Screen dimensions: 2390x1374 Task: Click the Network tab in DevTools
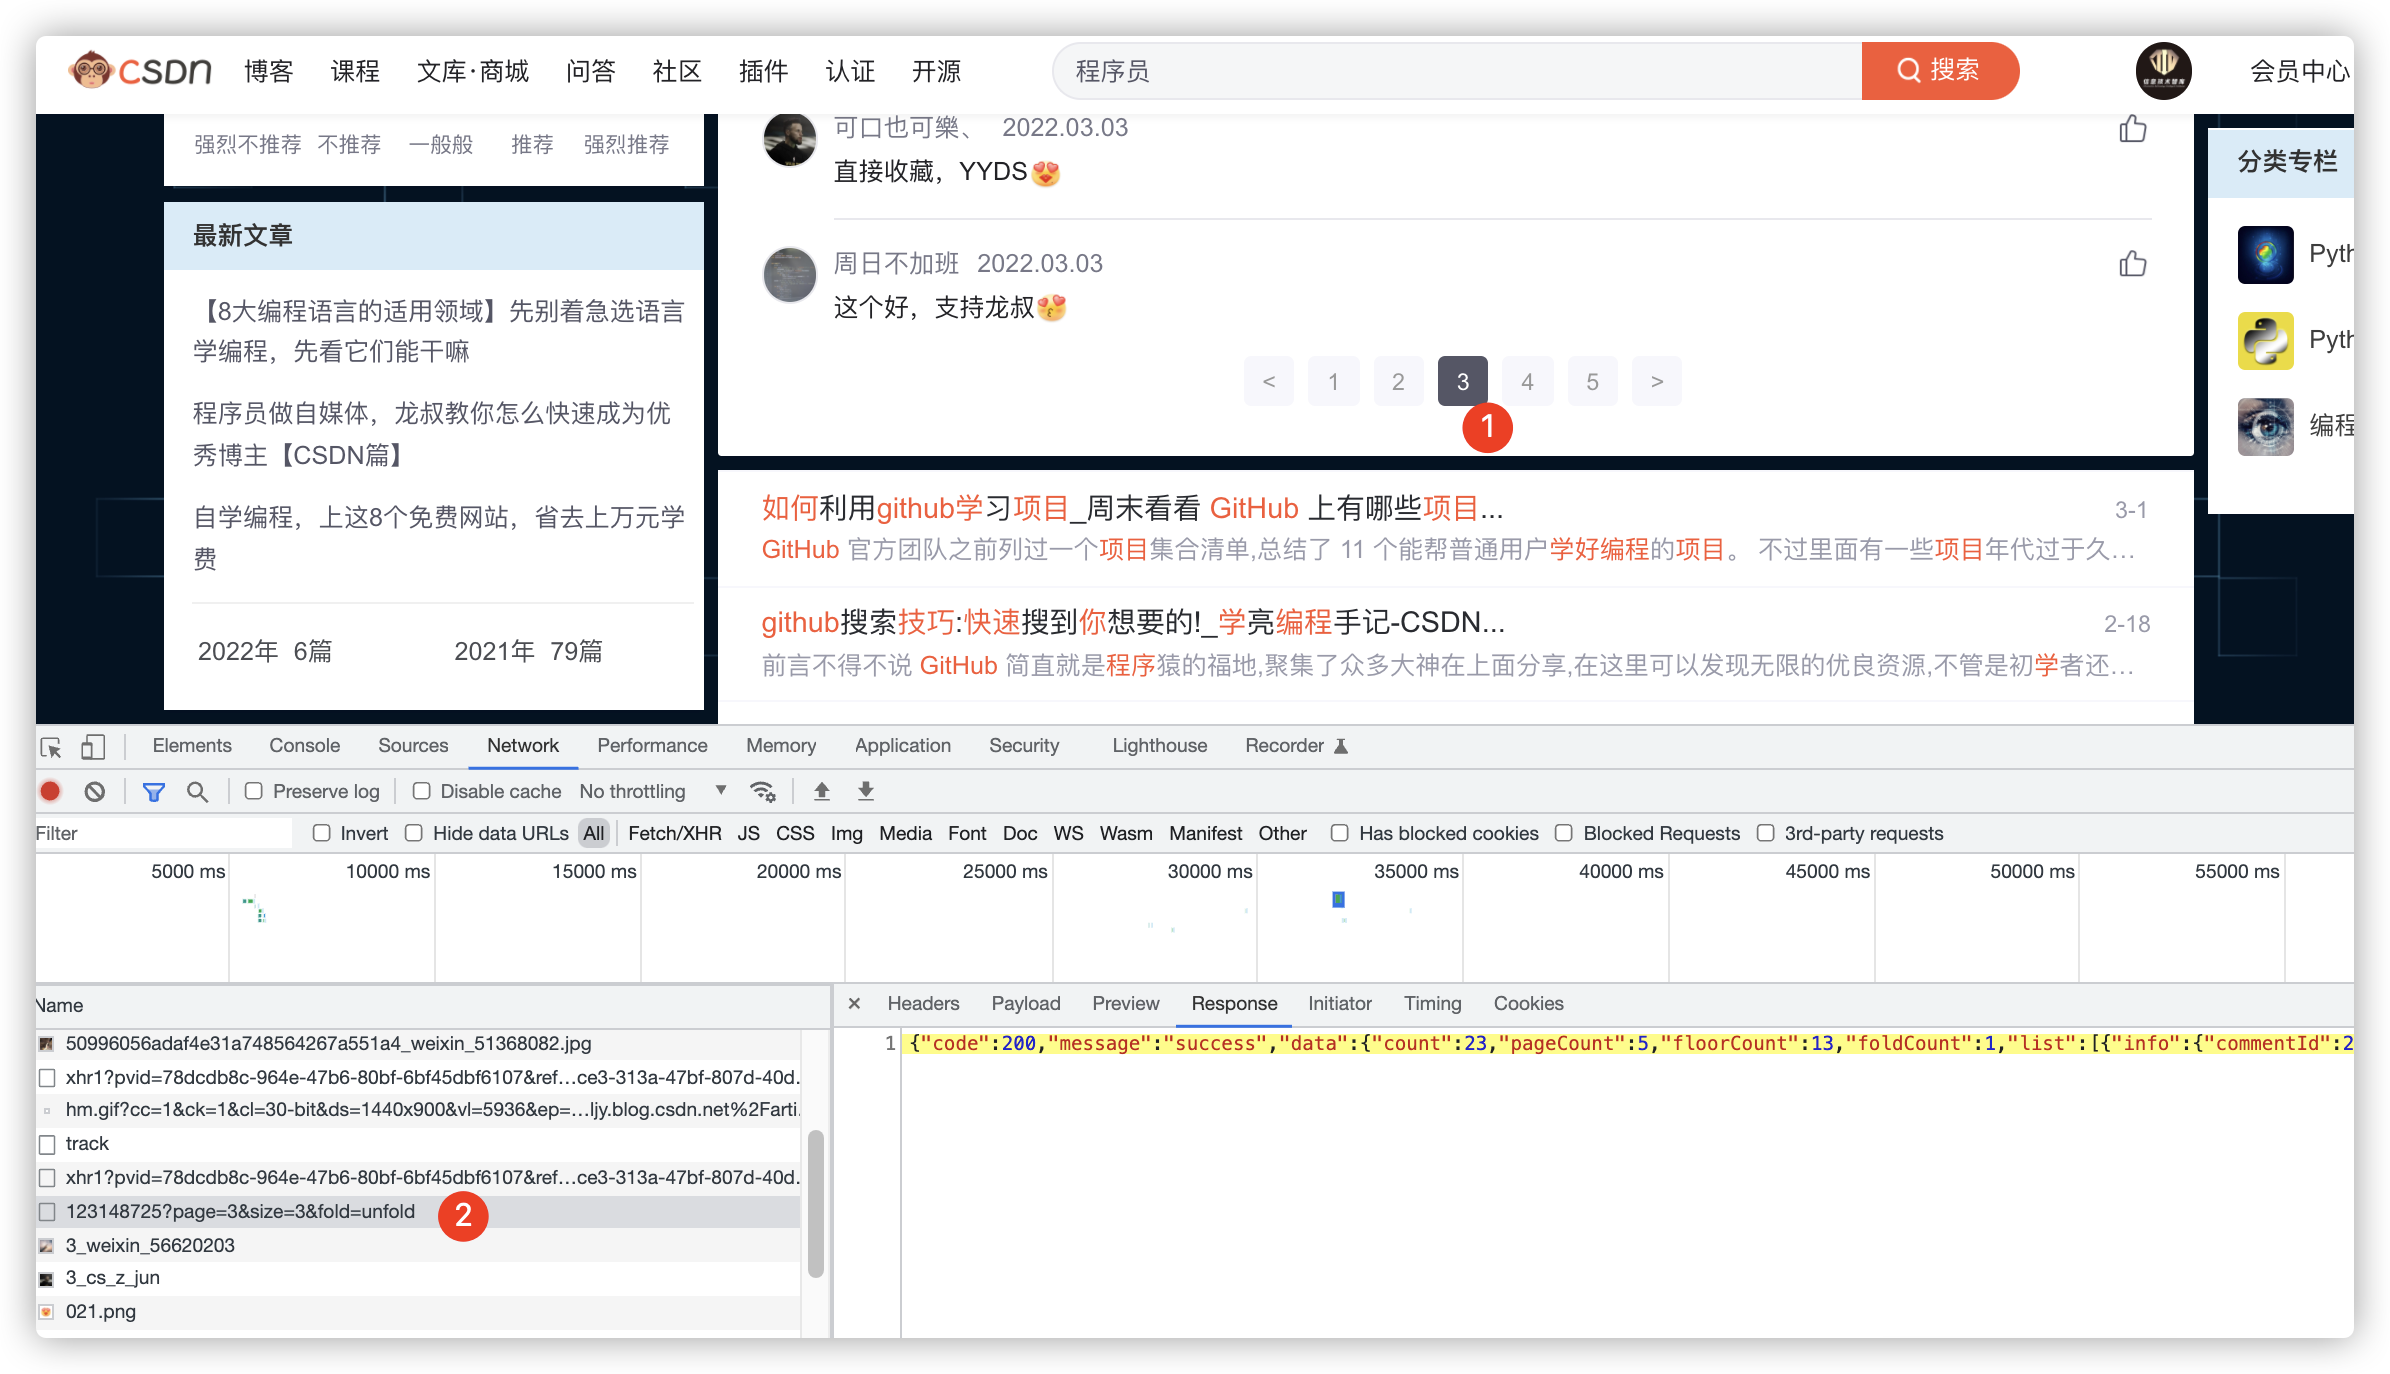[522, 747]
